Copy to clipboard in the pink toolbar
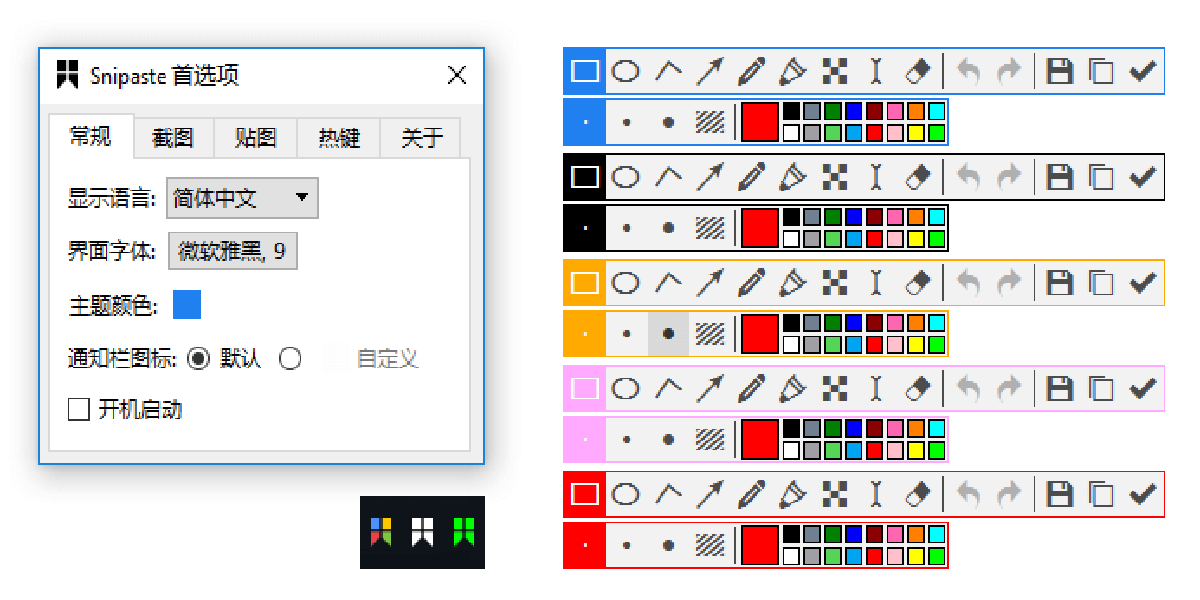The image size is (1200, 600). point(1101,389)
